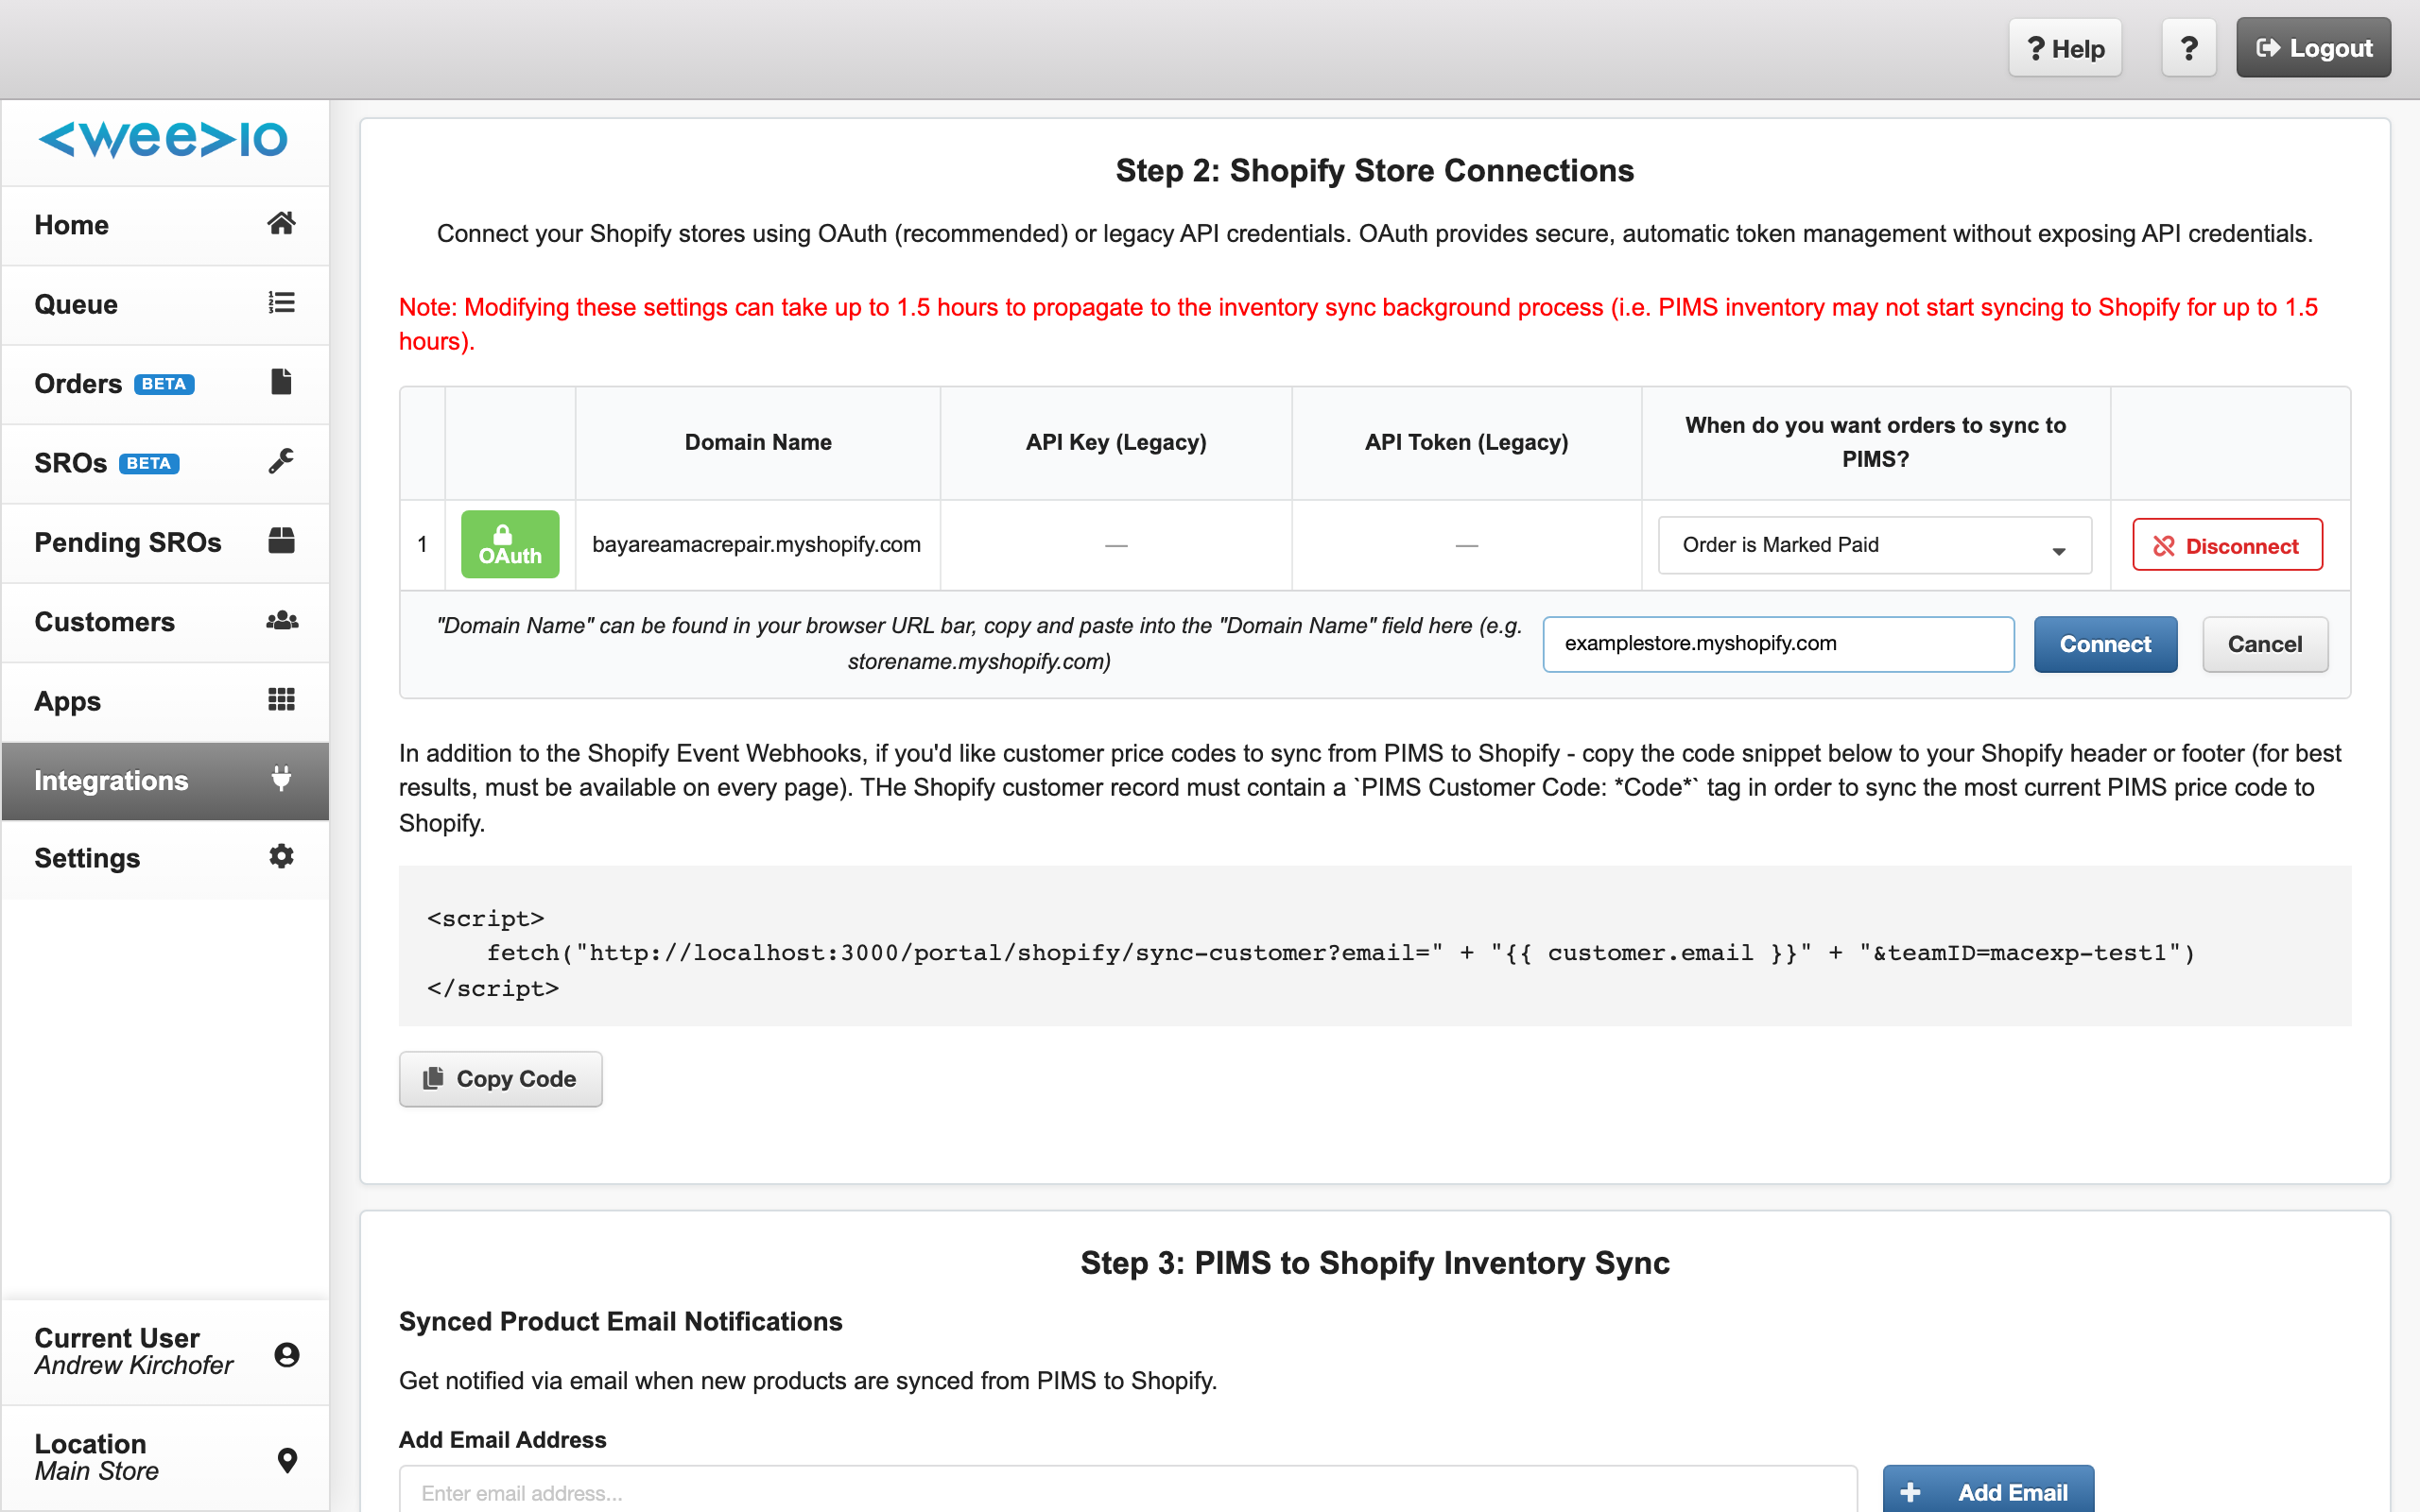Click the green OAuth lock badge

(510, 544)
